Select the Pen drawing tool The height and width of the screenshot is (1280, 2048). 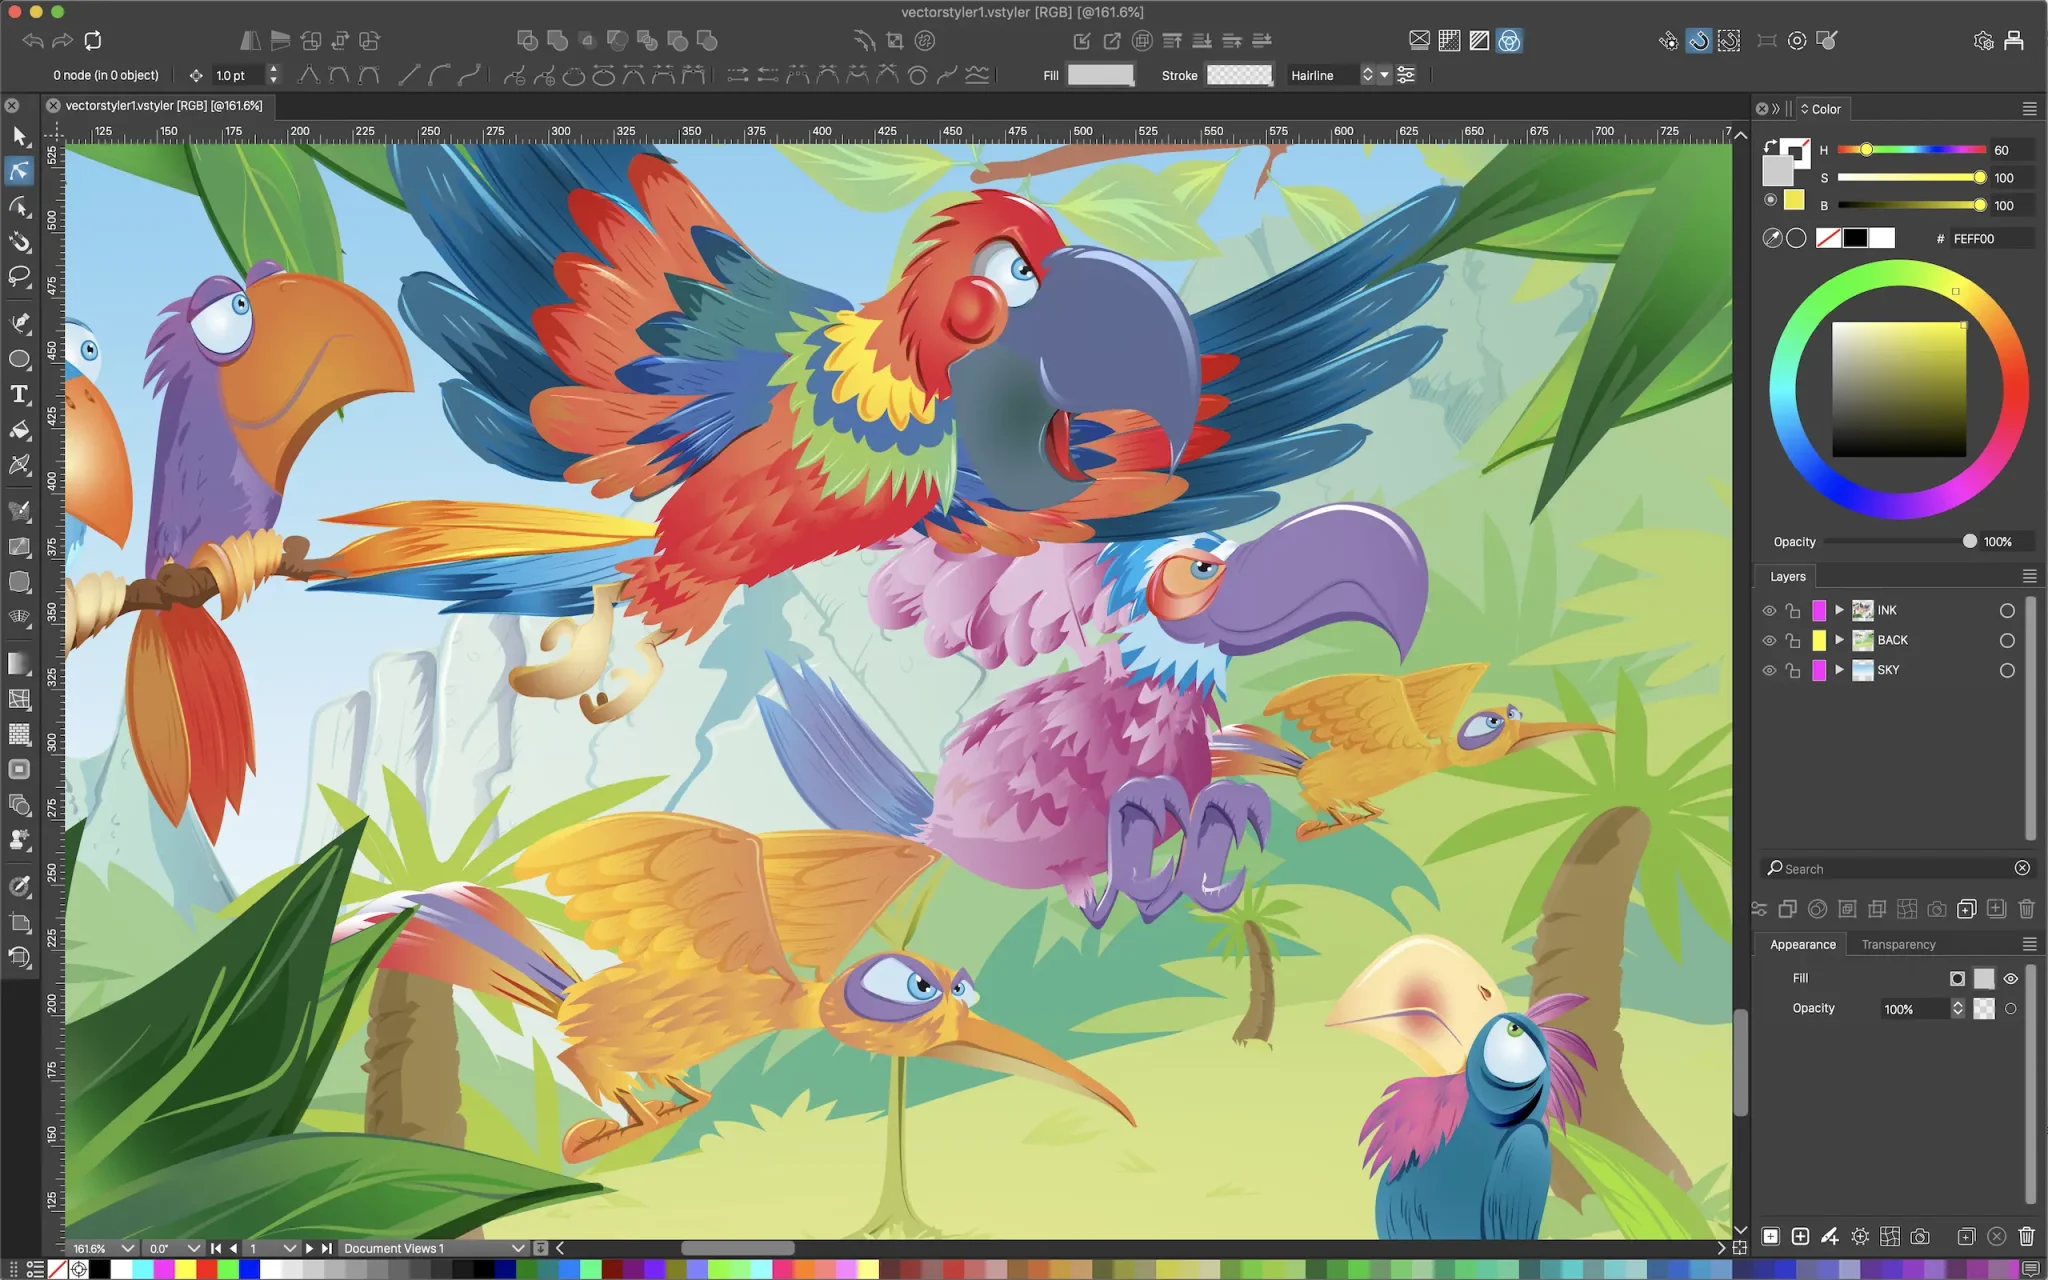tap(19, 323)
